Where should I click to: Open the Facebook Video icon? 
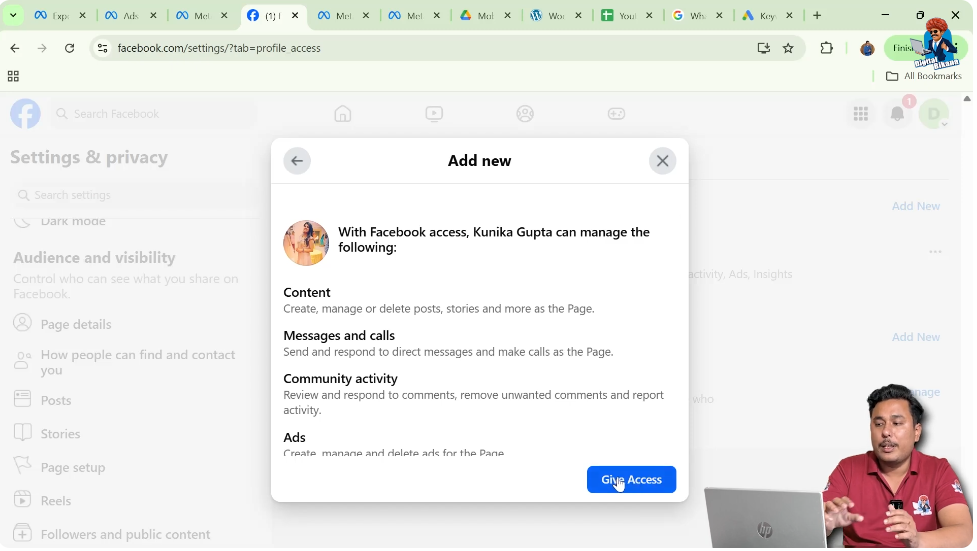click(436, 114)
